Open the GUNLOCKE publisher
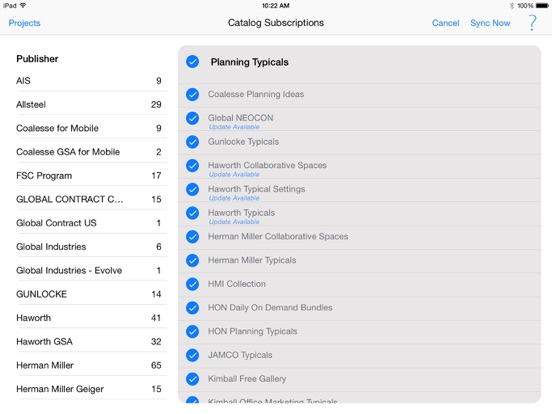The width and height of the screenshot is (552, 414). pyautogui.click(x=92, y=294)
